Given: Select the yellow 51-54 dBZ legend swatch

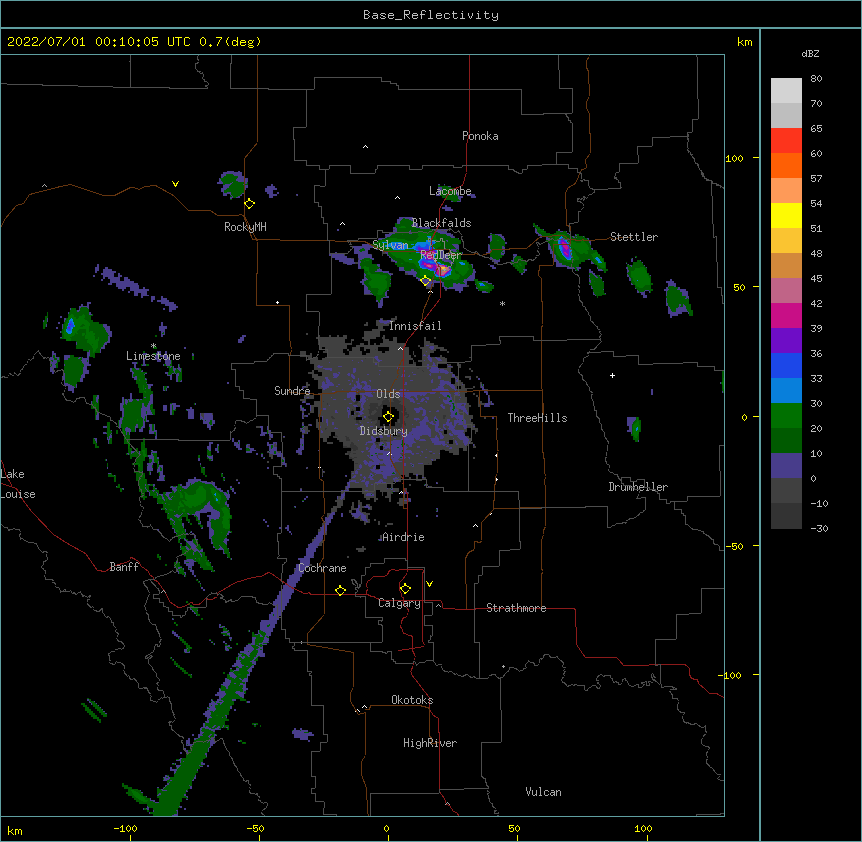Looking at the screenshot, I should tap(786, 215).
